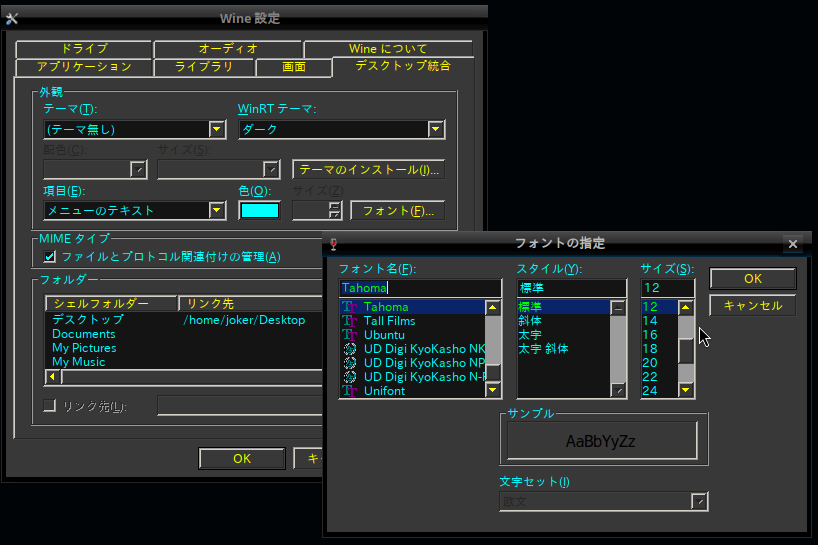
Task: Click the UD Digi KyoKasho NP font icon
Action: (x=350, y=363)
